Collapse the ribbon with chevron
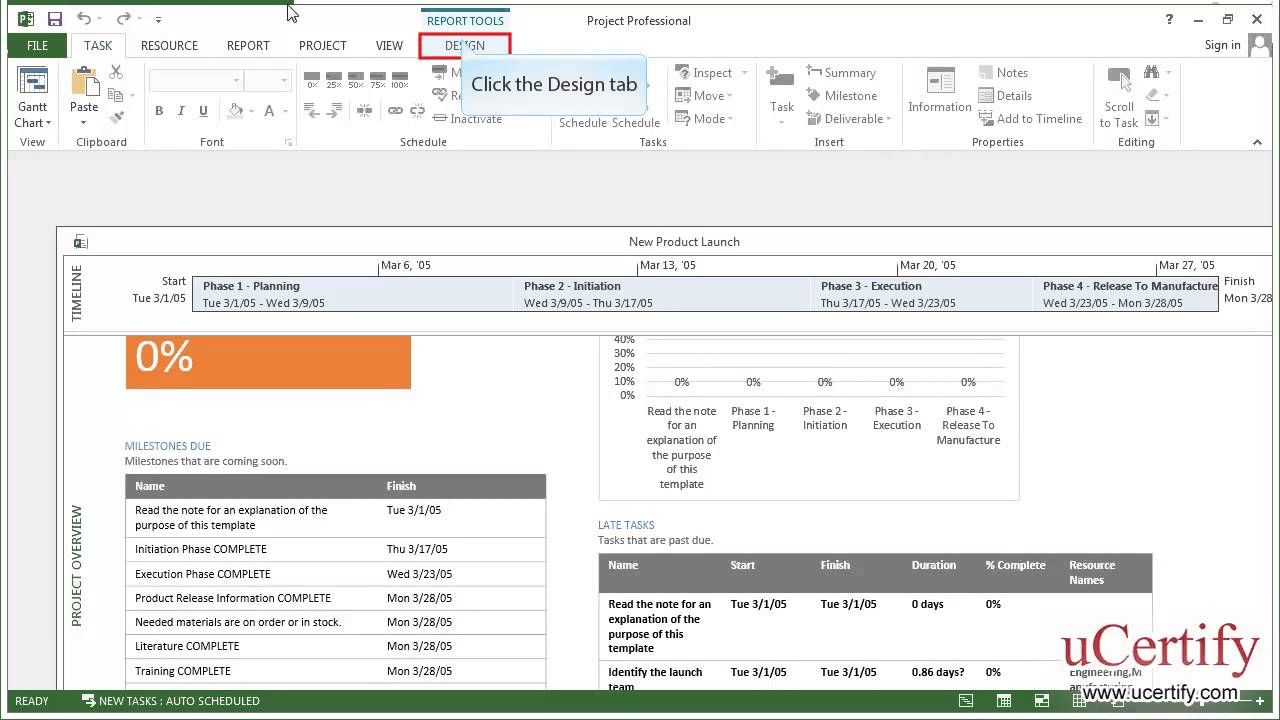The height and width of the screenshot is (720, 1280). pos(1257,142)
